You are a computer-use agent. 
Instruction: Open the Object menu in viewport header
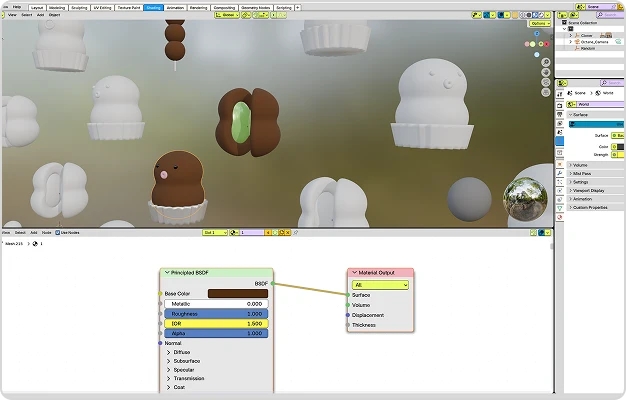[54, 15]
